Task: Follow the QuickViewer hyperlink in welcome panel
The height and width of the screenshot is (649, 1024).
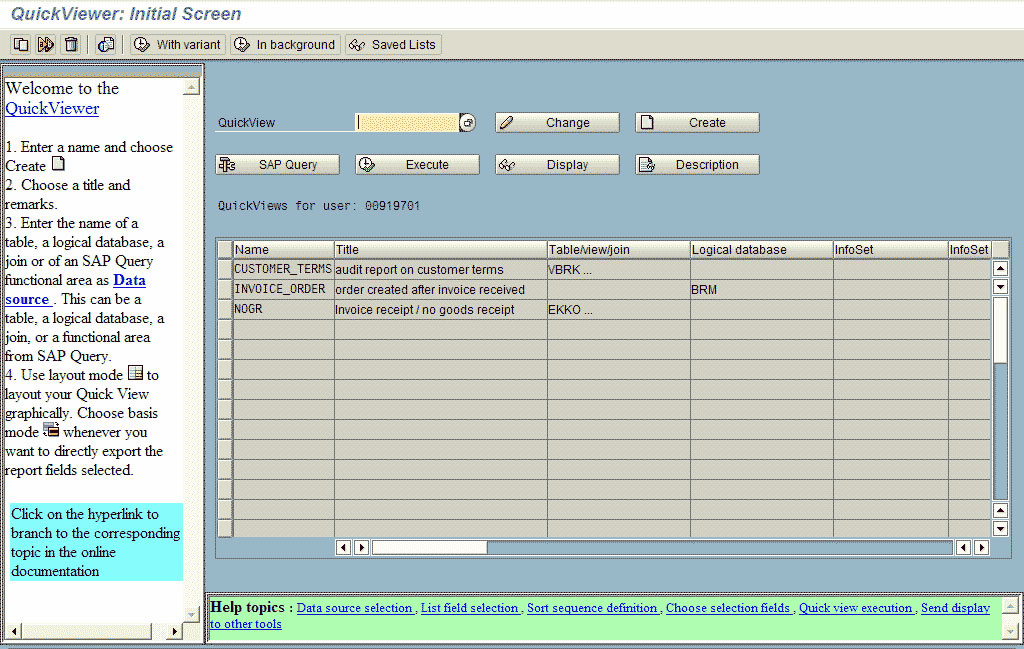Action: tap(52, 108)
